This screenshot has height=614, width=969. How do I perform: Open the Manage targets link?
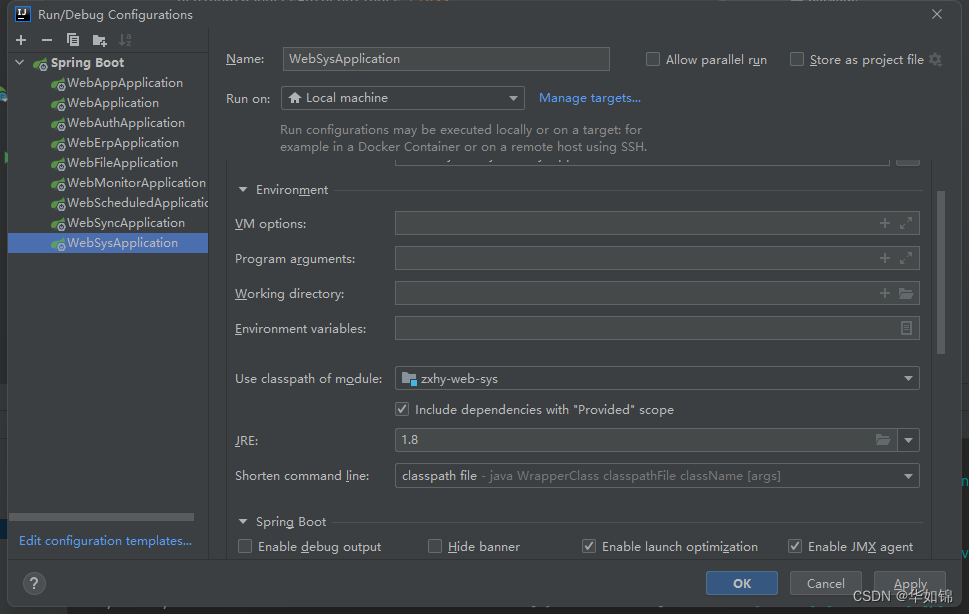[590, 98]
